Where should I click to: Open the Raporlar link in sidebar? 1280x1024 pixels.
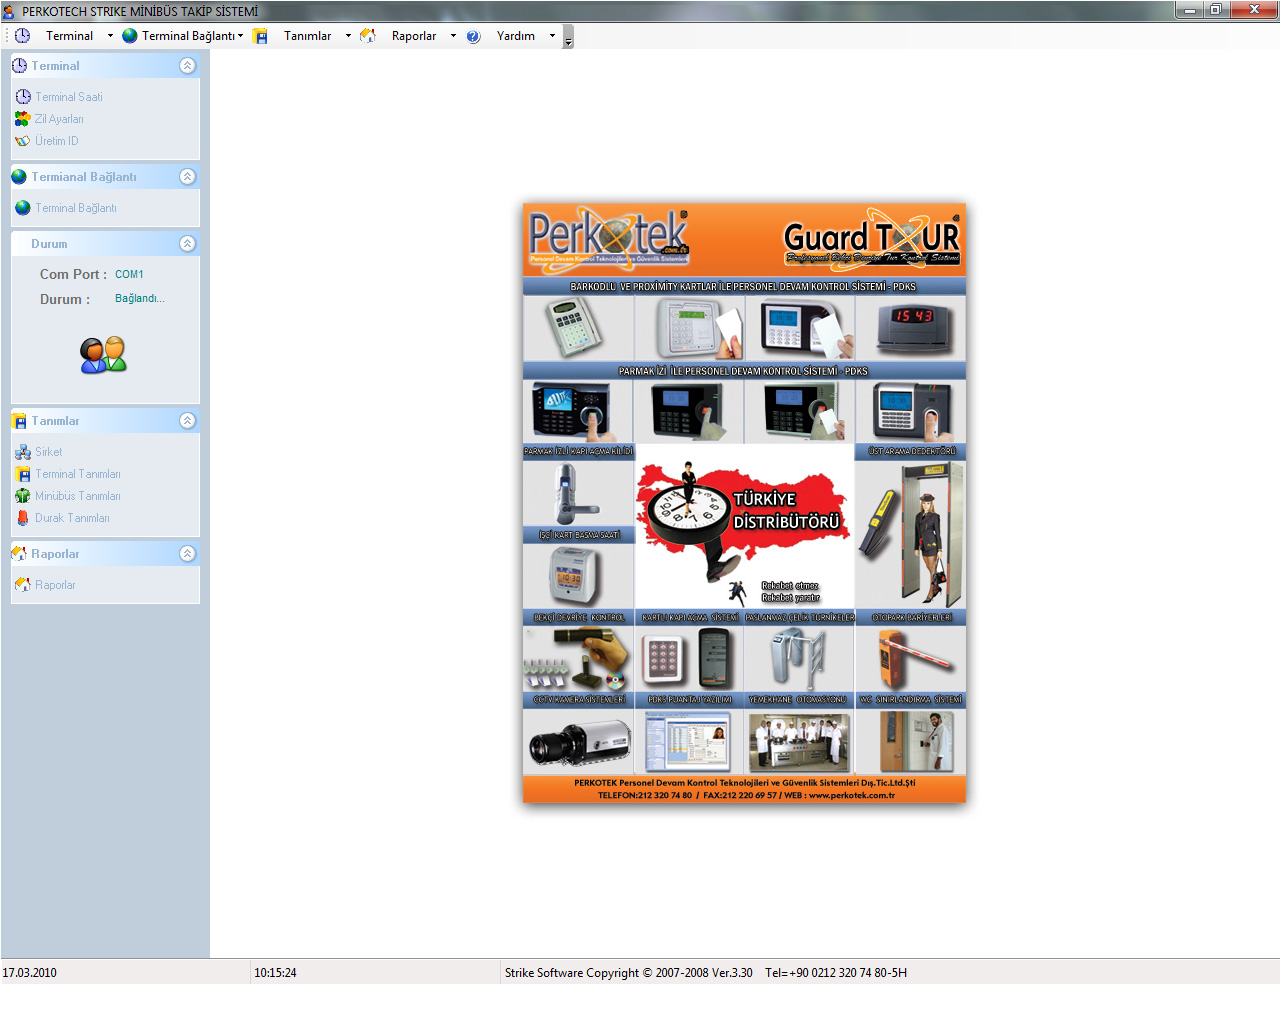tap(55, 585)
